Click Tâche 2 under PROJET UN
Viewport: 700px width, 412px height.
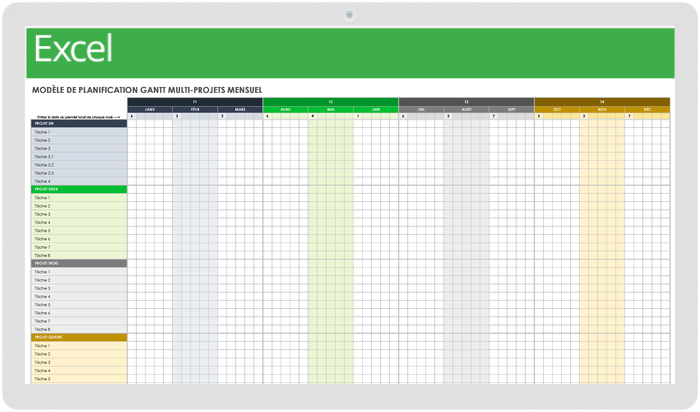point(79,140)
